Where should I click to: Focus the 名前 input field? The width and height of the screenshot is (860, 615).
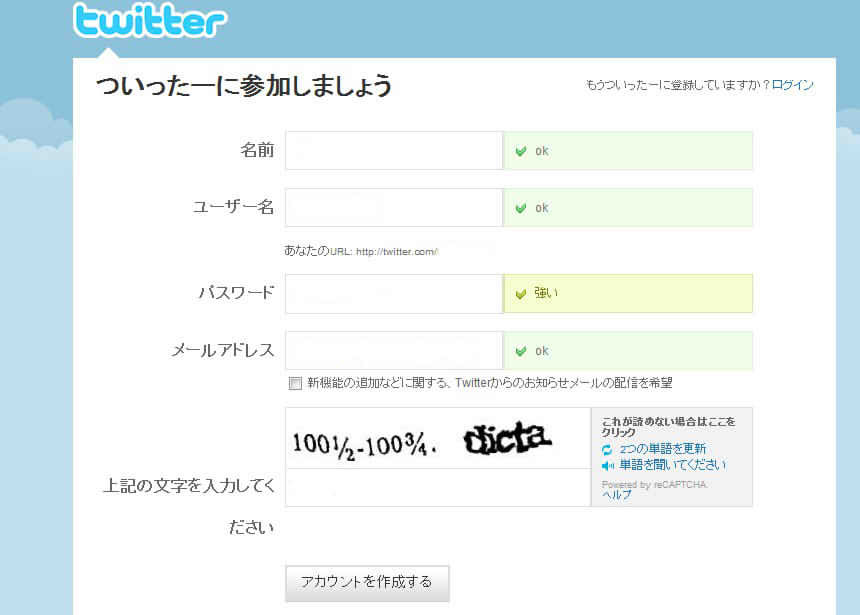coord(394,150)
